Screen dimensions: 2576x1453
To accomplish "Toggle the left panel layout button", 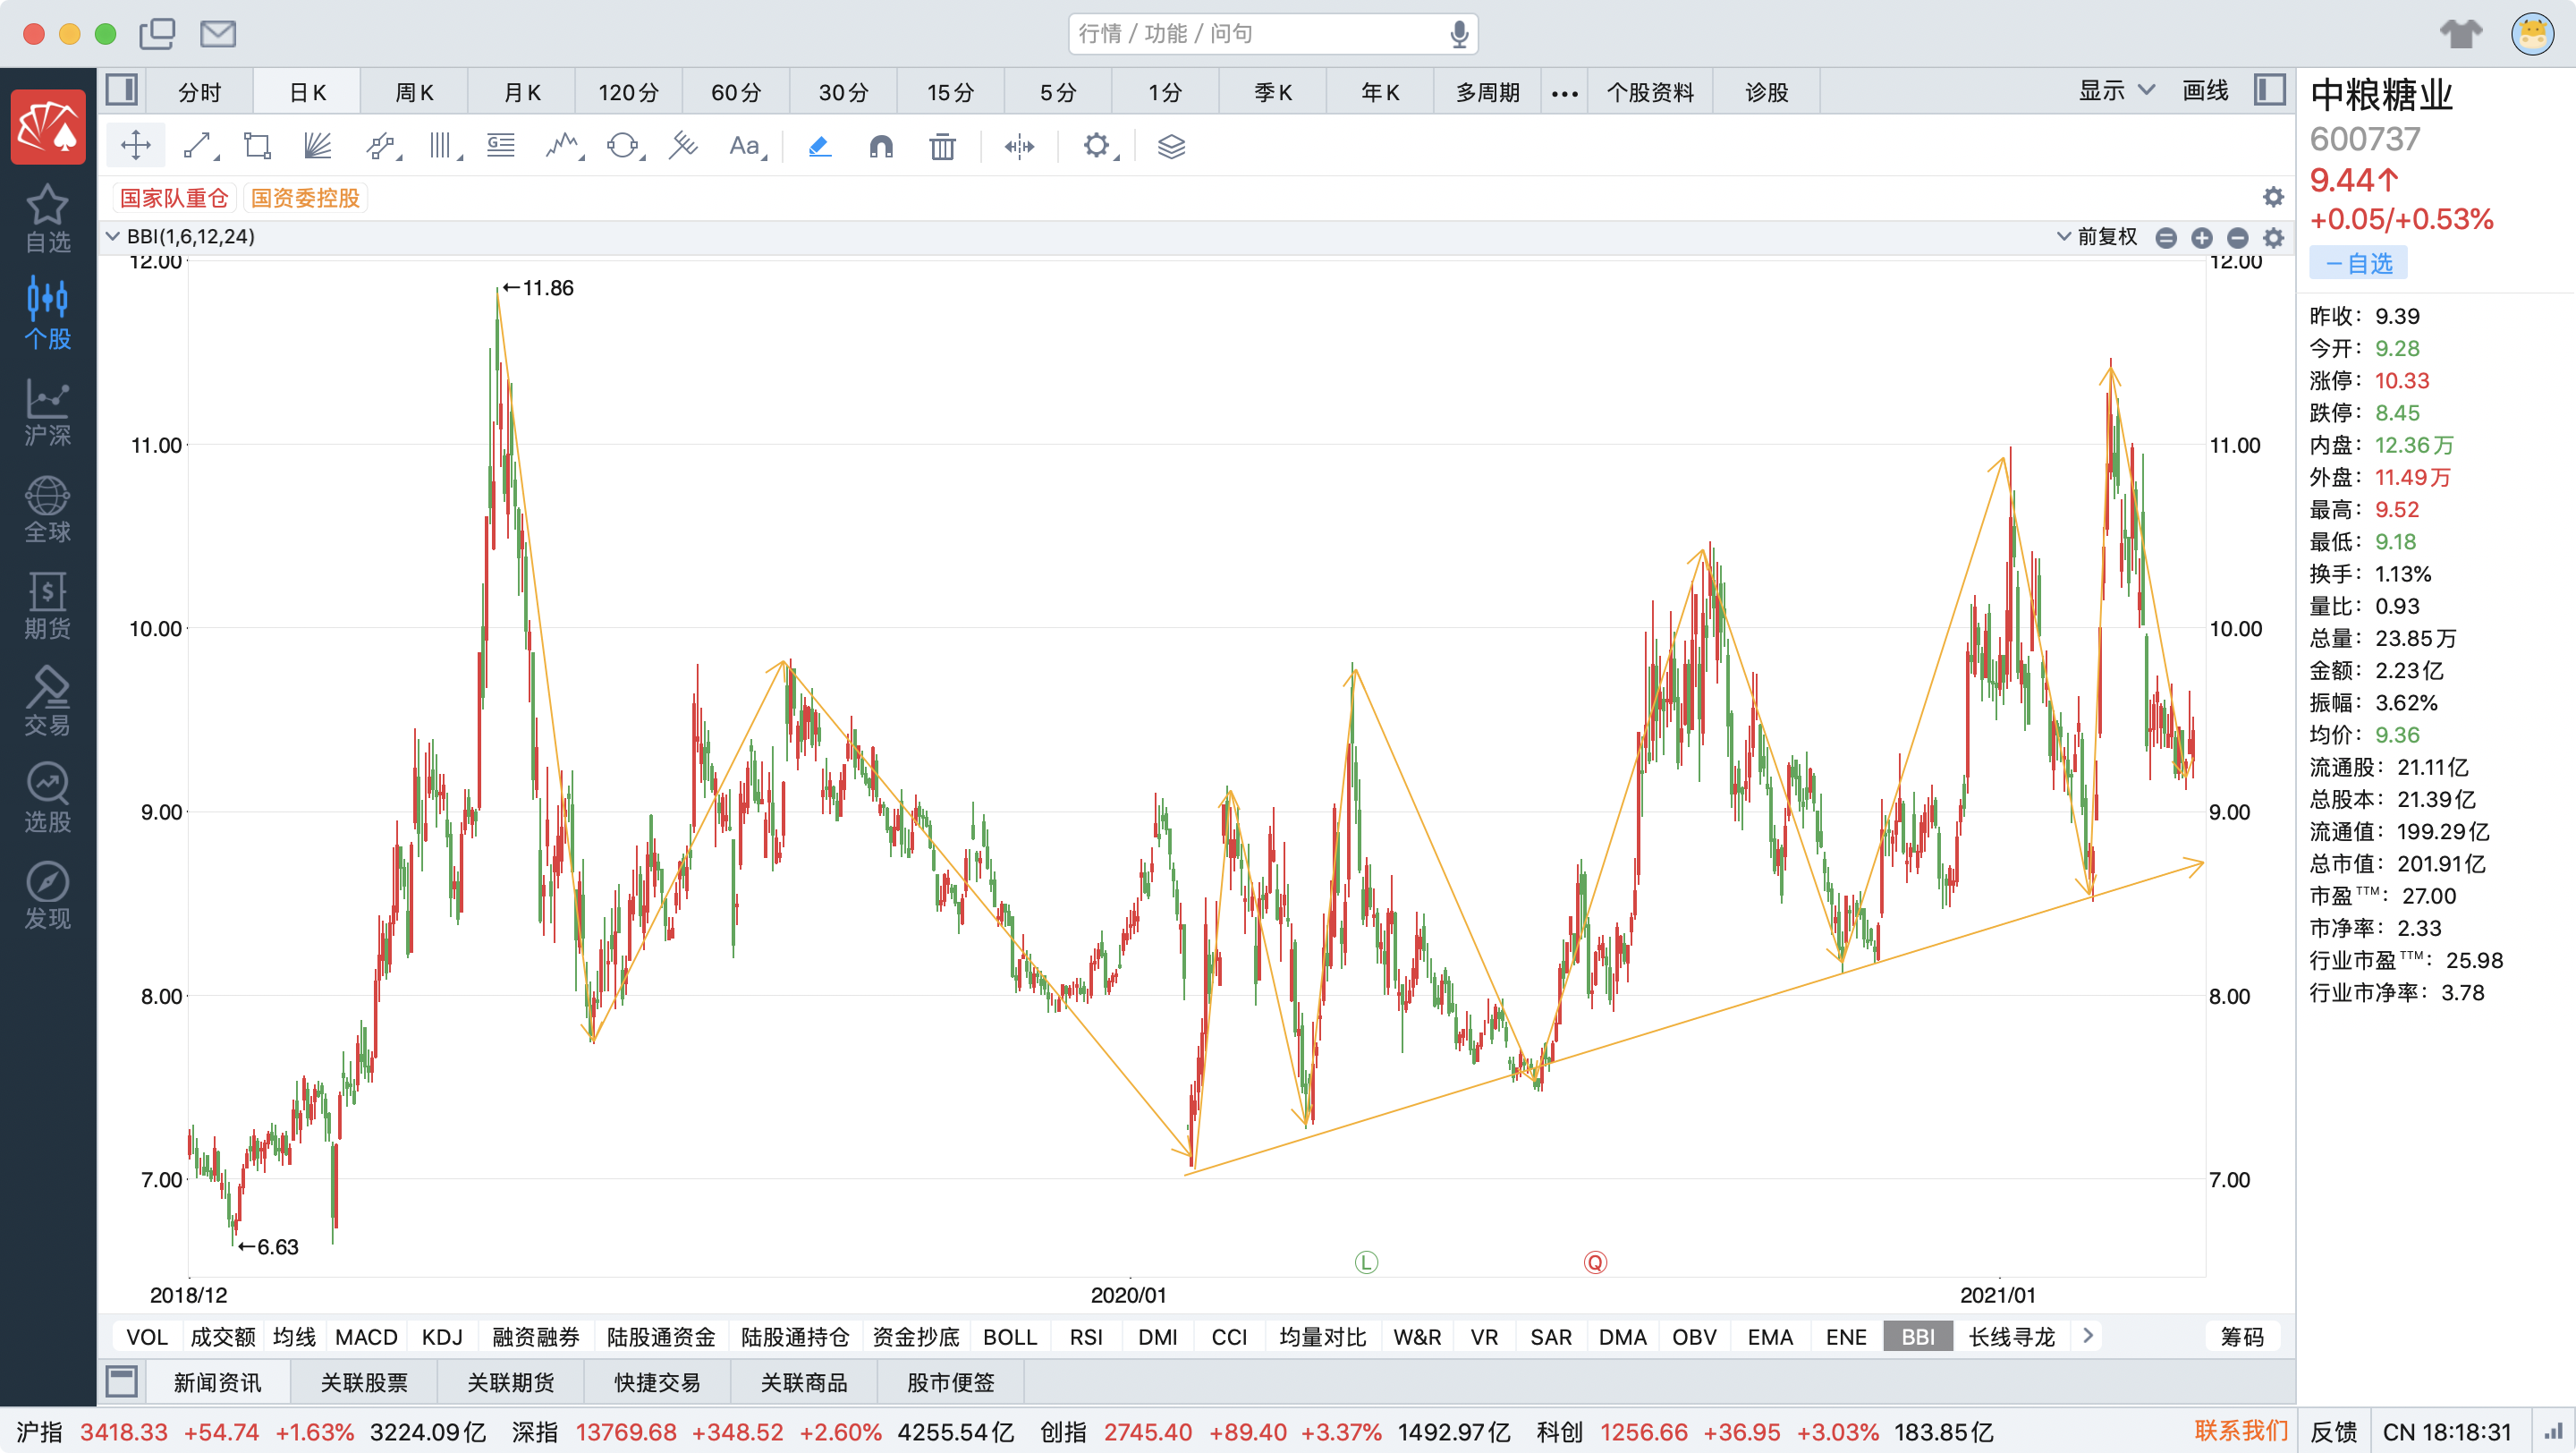I will pyautogui.click(x=122, y=91).
